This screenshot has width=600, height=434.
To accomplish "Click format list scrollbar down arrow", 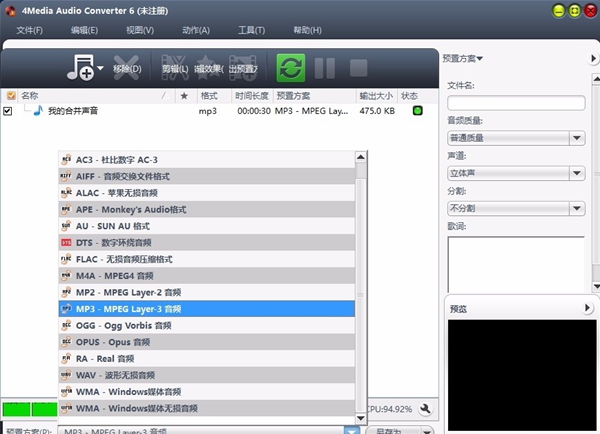I will (360, 418).
